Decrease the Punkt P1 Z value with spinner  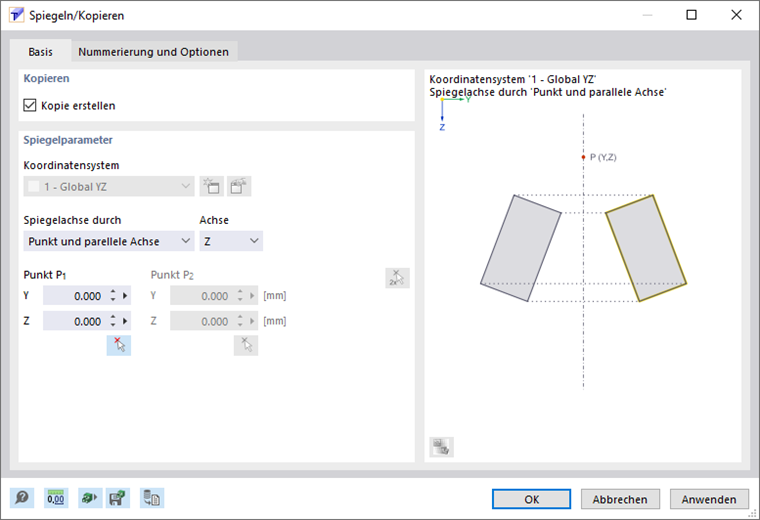point(113,325)
